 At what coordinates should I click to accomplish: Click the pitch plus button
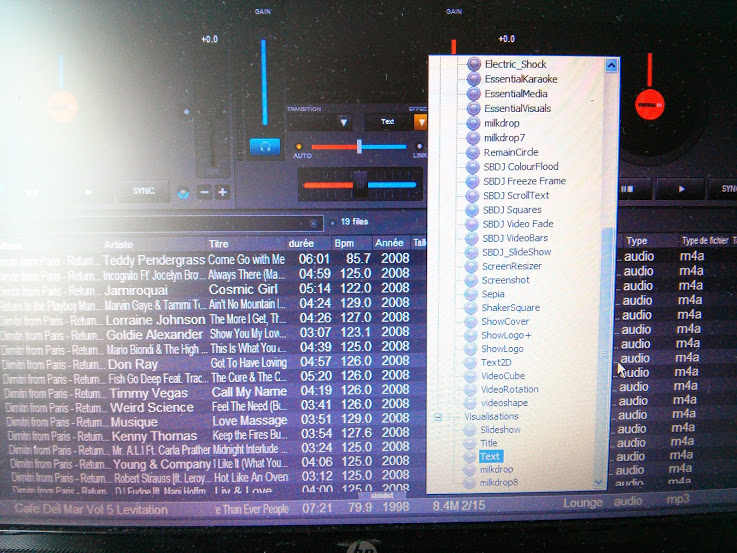(222, 192)
